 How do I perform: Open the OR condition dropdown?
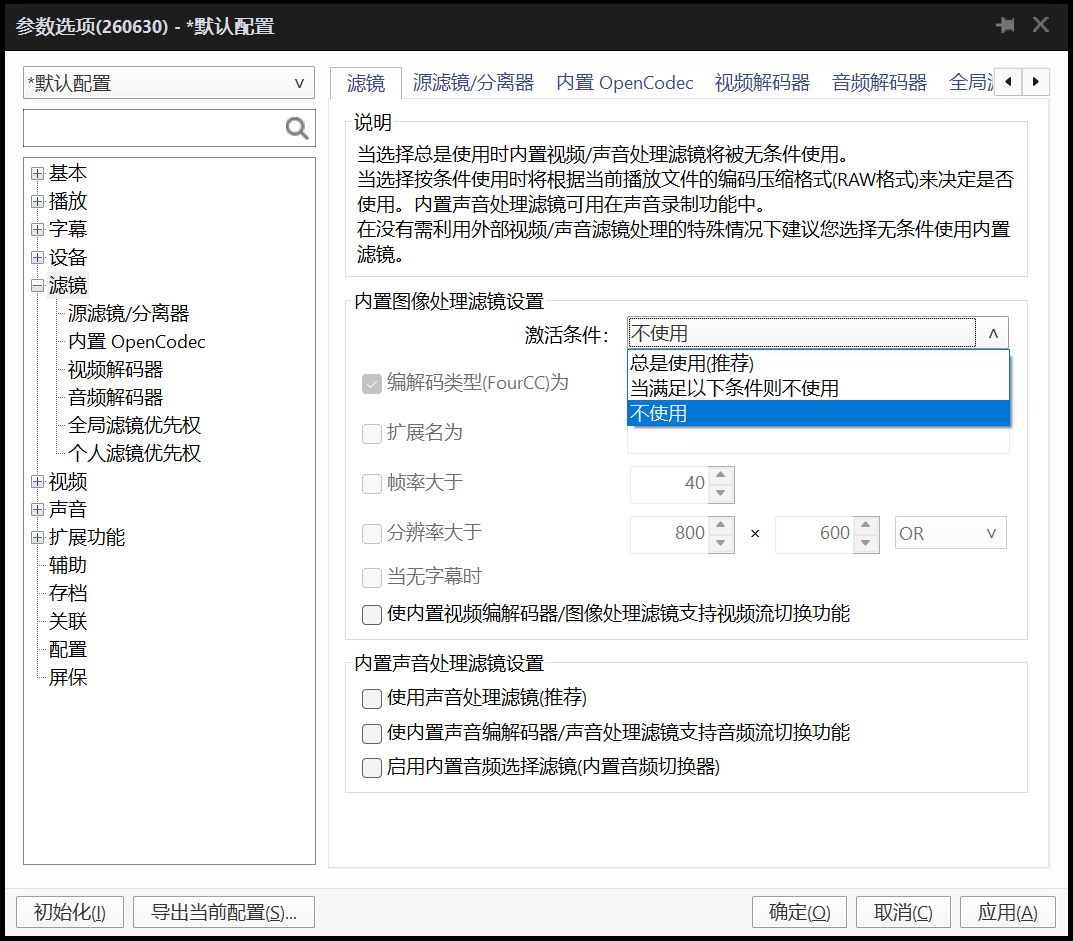pyautogui.click(x=951, y=533)
